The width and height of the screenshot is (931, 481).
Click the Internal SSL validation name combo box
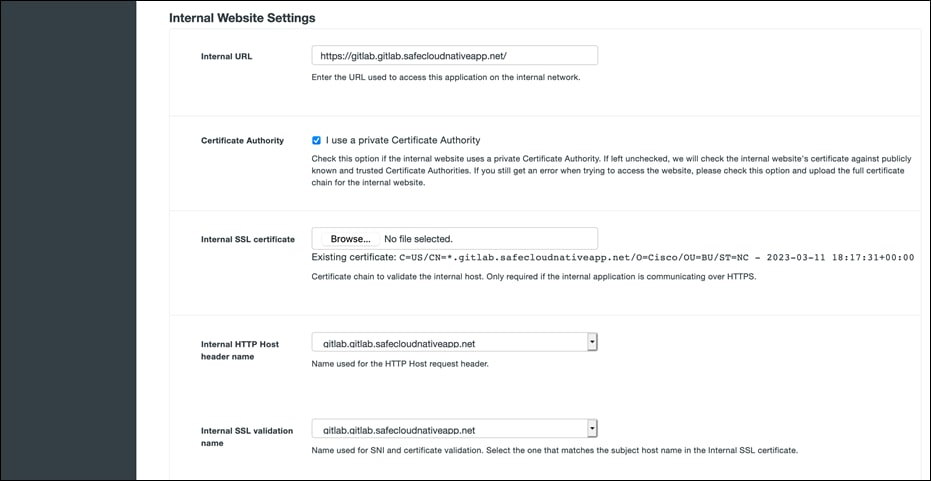(x=448, y=430)
